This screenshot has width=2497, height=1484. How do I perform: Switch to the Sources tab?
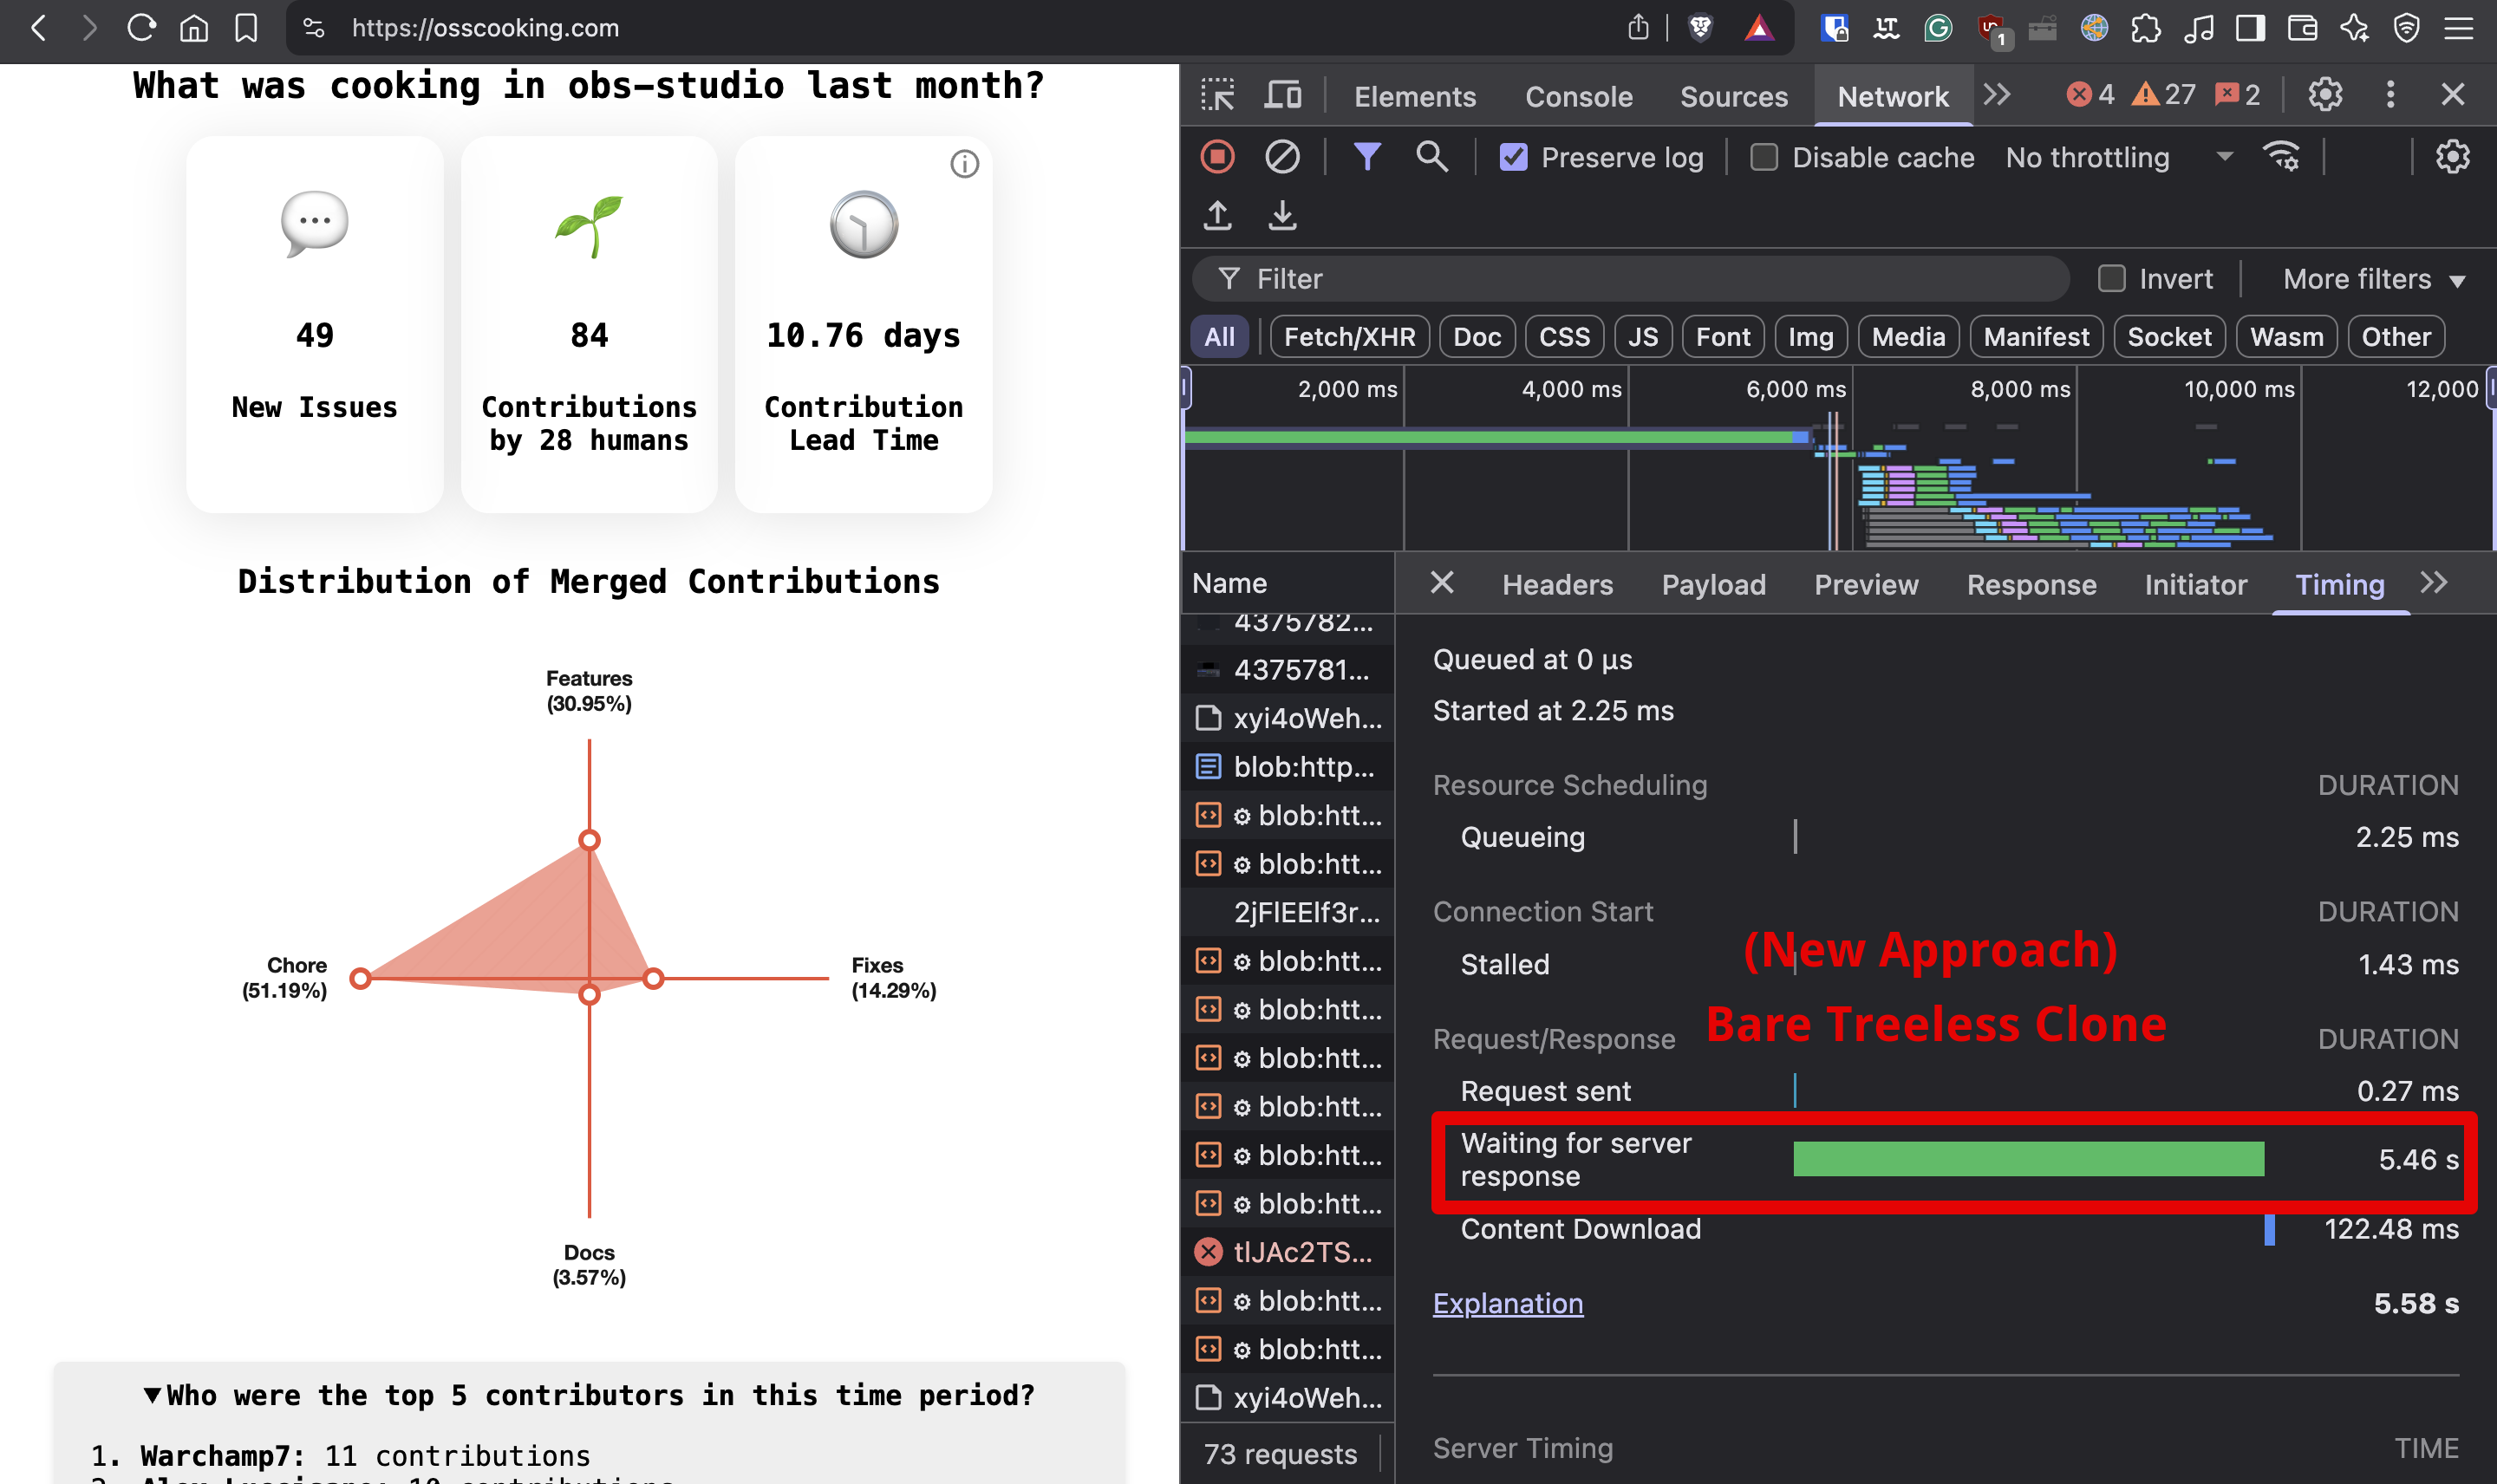[x=1734, y=96]
